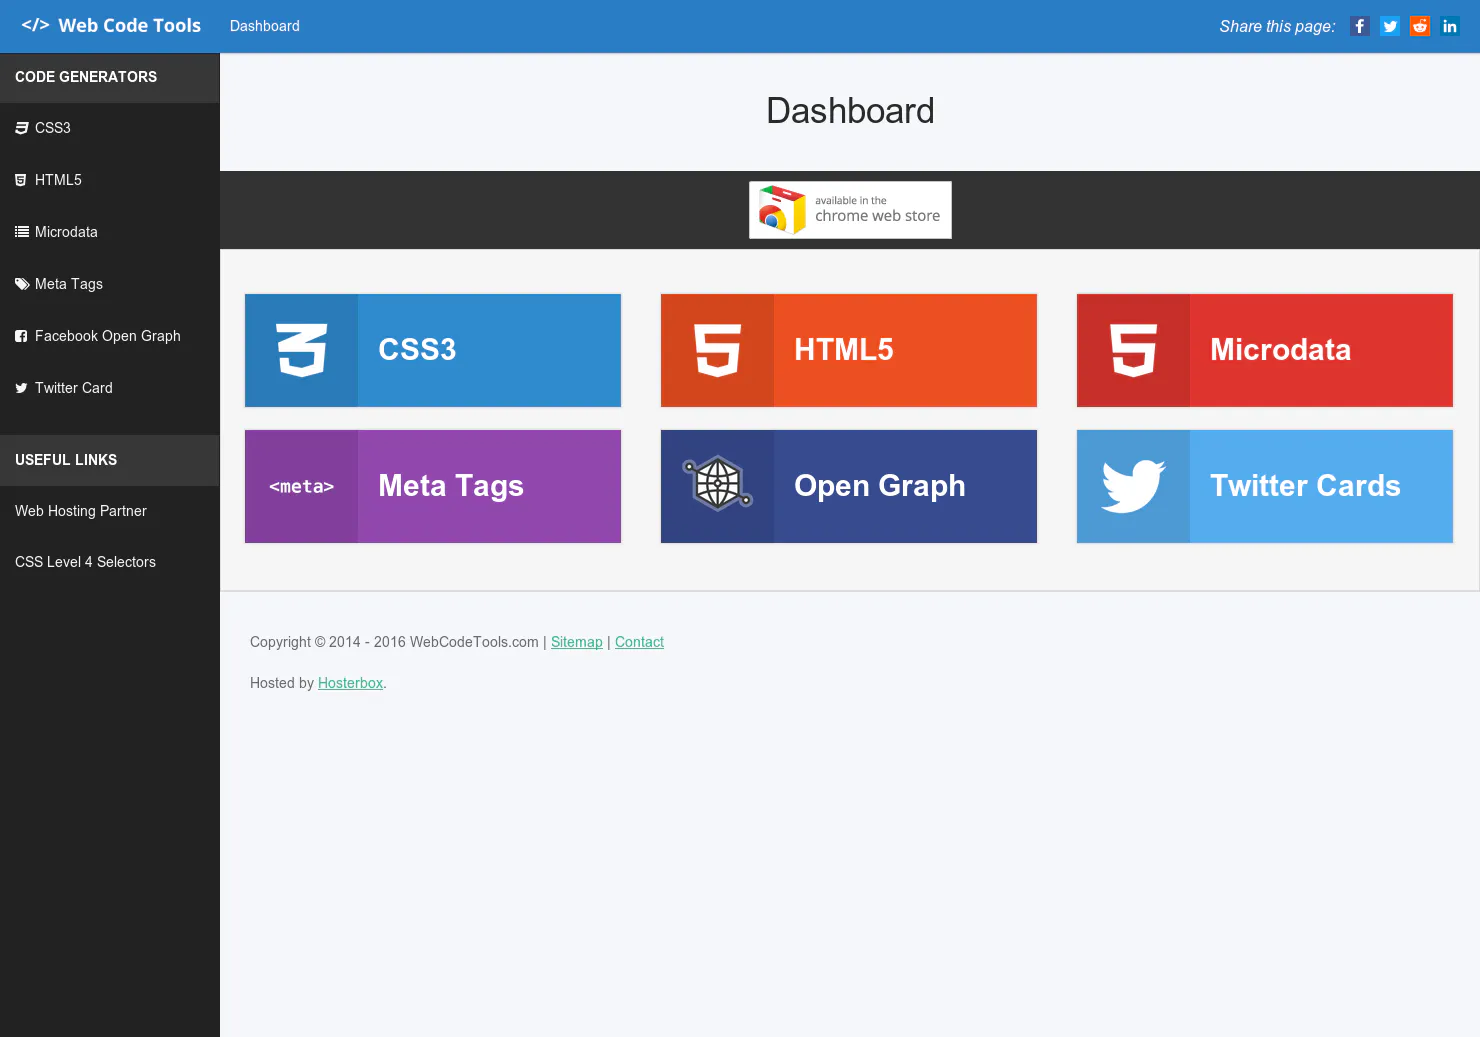This screenshot has height=1037, width=1480.
Task: Open the Open Graph tile label
Action: [880, 486]
